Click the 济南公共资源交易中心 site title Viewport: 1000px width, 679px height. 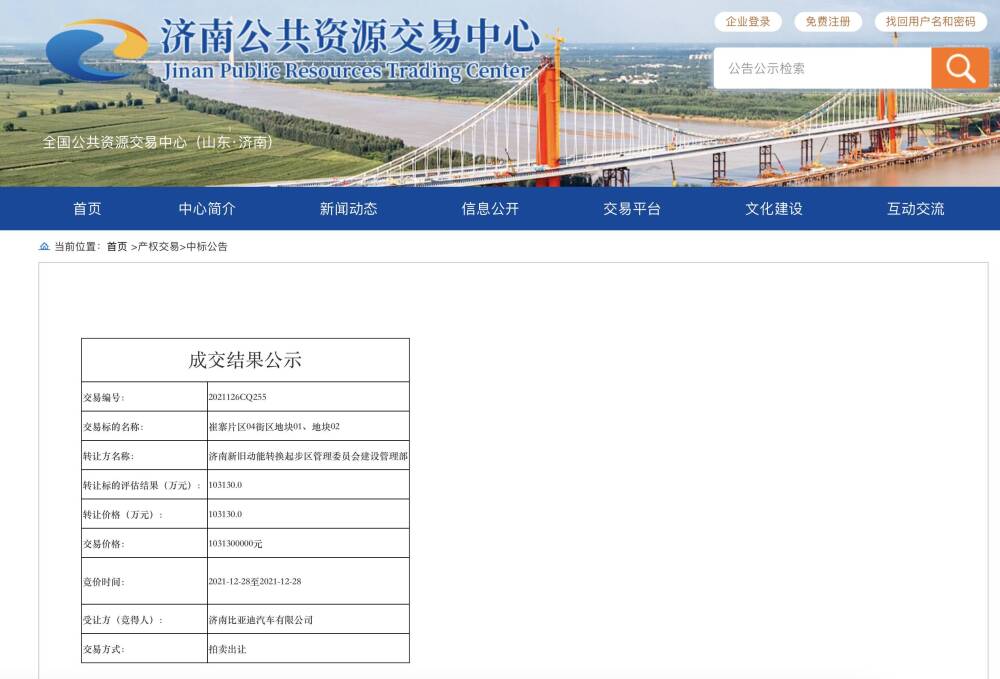[350, 38]
